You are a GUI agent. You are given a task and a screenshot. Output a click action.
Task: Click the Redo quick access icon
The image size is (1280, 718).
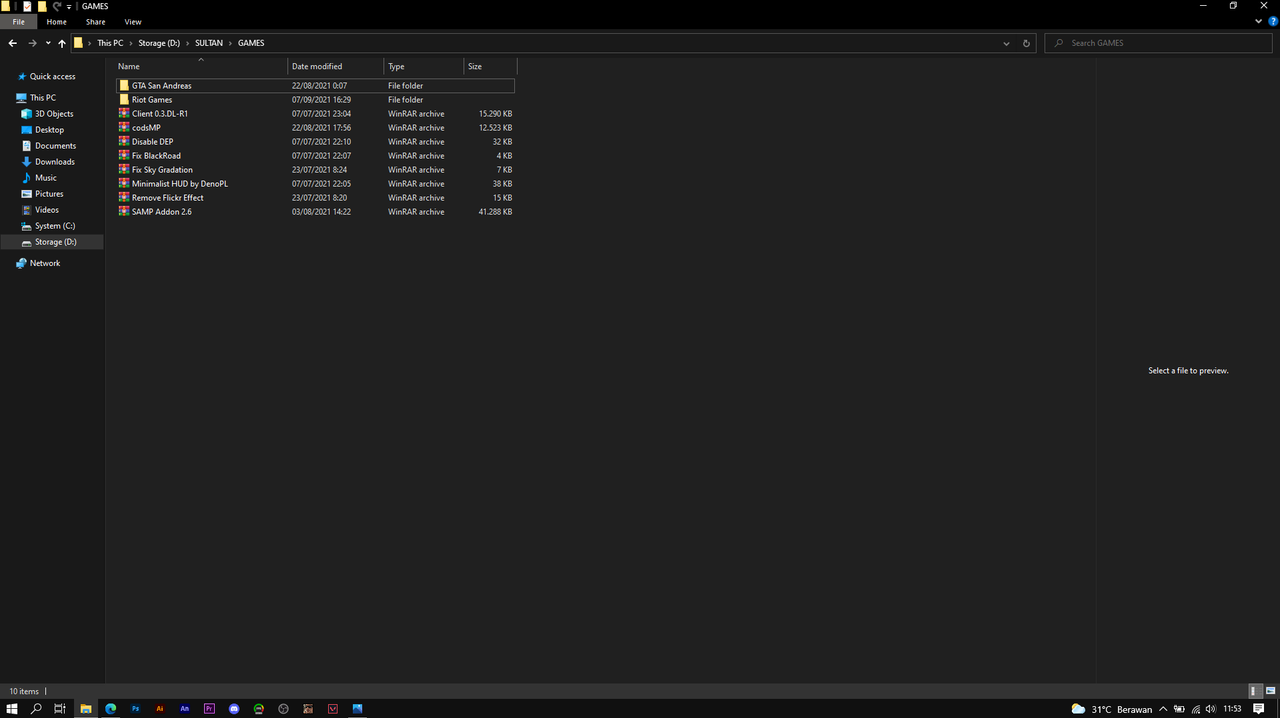point(57,6)
